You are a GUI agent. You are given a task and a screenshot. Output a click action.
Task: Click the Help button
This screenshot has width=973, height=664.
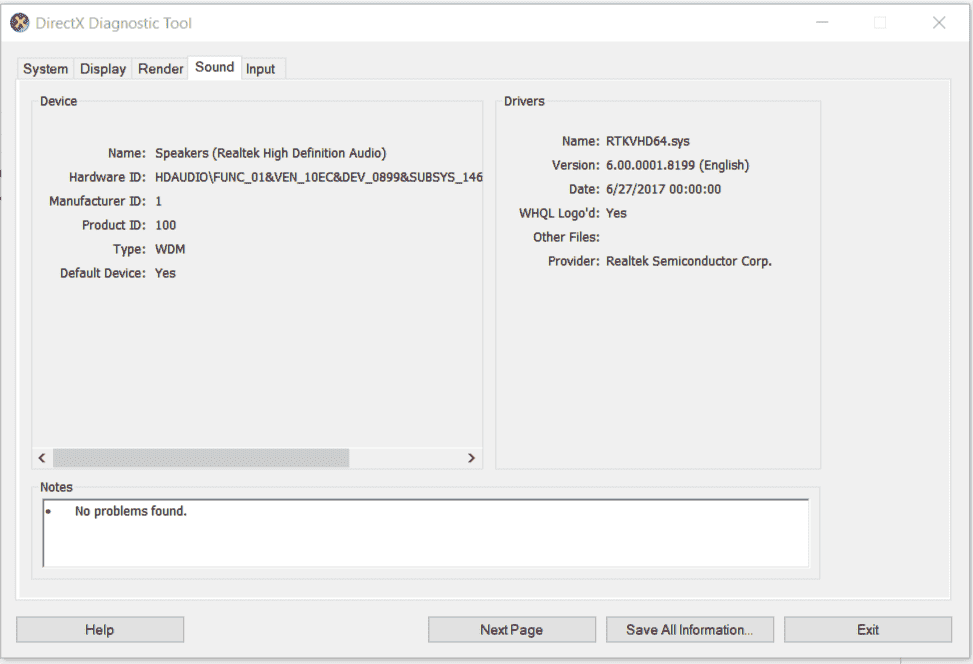100,630
